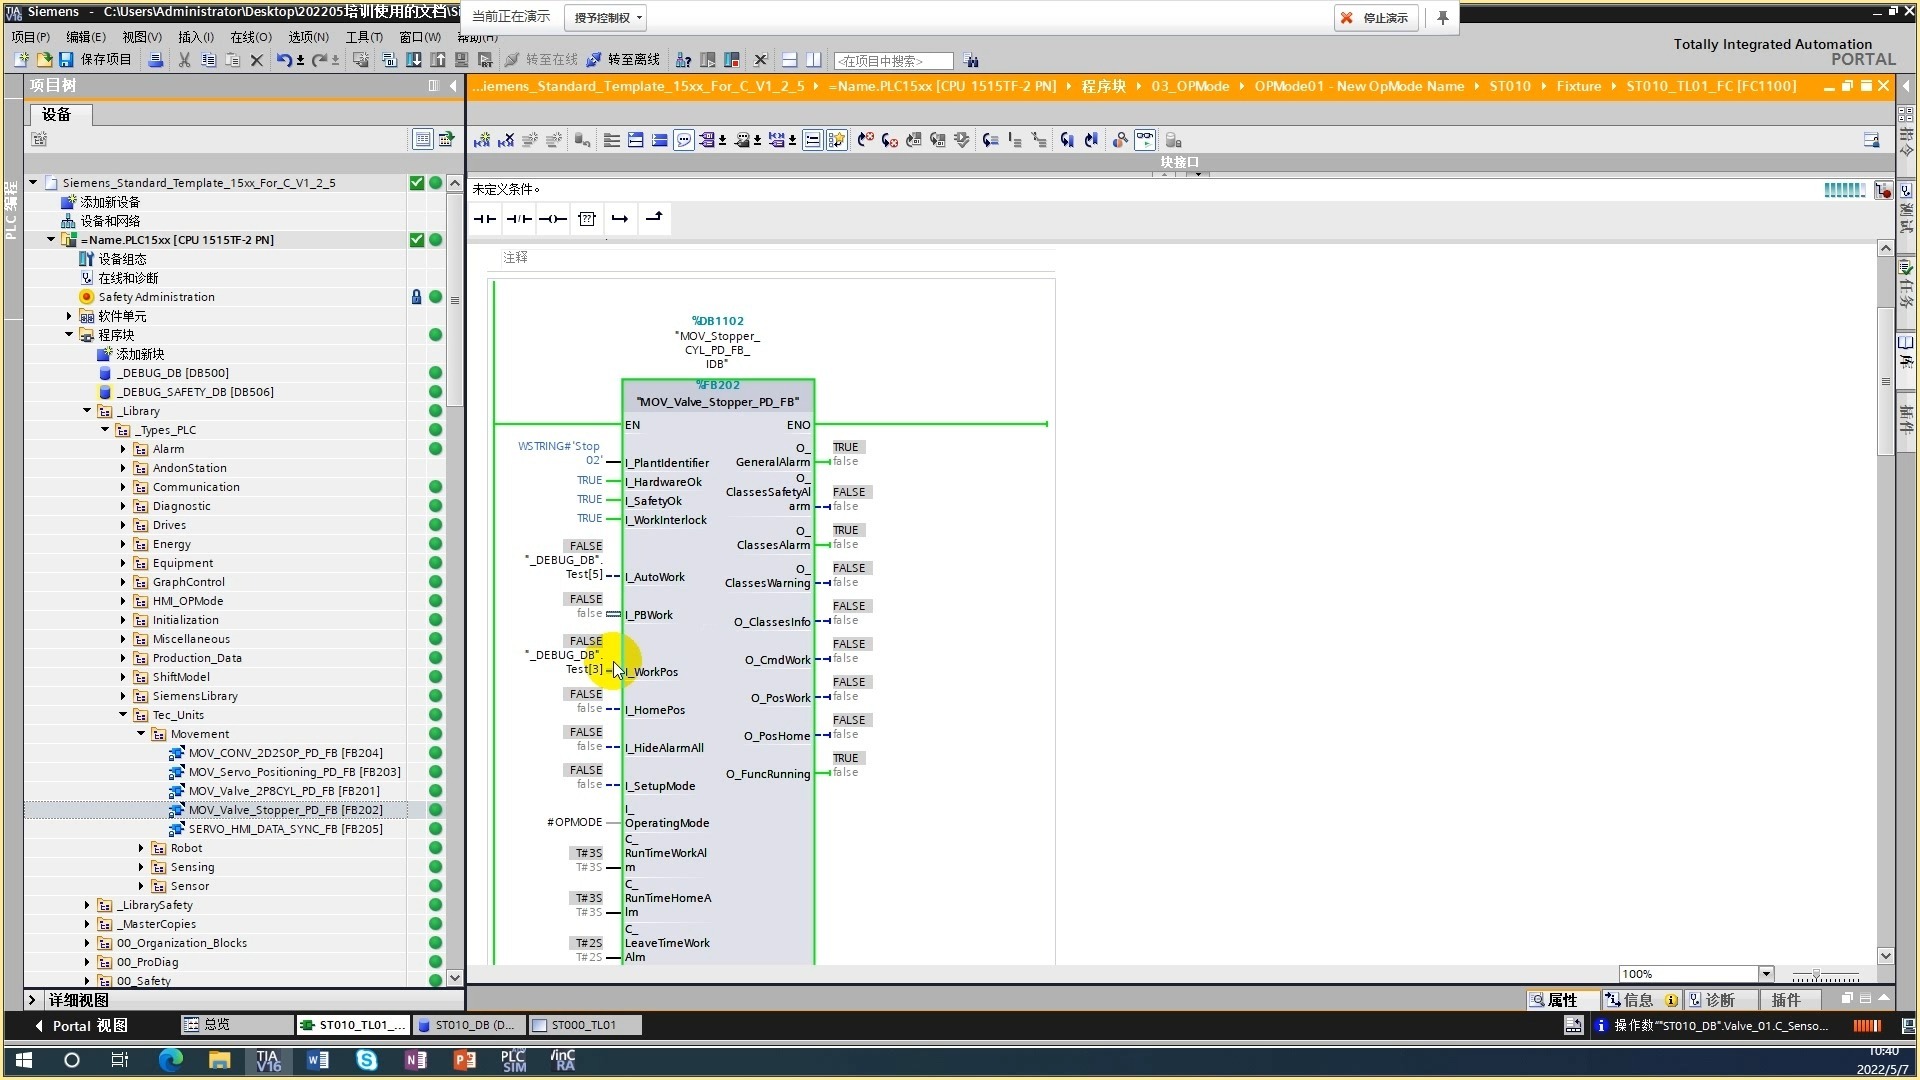1920x1080 pixels.
Task: Expand the Robot folder
Action: coord(142,848)
